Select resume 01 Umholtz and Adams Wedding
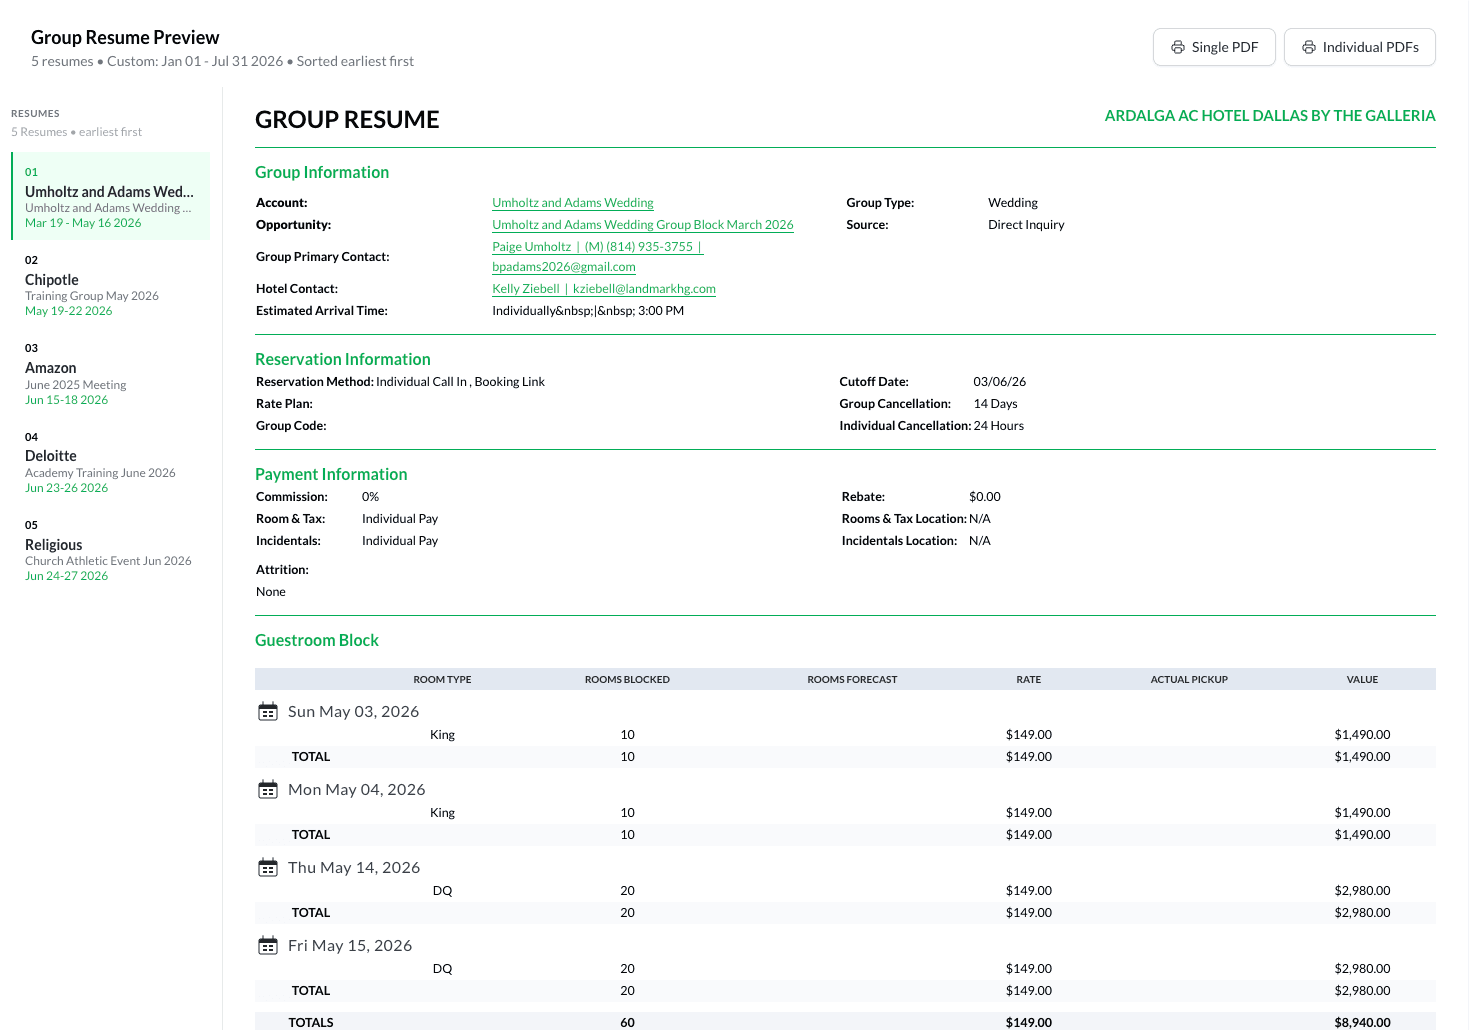The width and height of the screenshot is (1469, 1030). click(111, 196)
